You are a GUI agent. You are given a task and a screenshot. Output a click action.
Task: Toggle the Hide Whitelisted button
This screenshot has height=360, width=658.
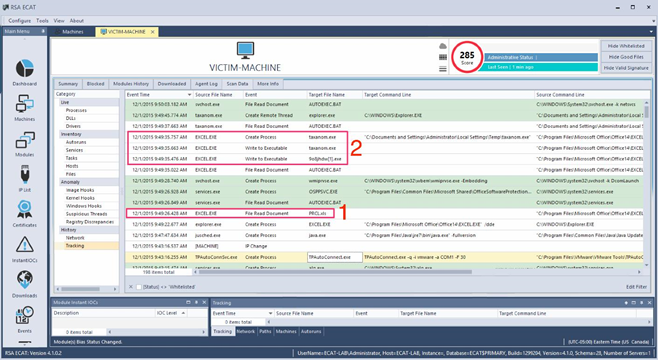tap(626, 46)
